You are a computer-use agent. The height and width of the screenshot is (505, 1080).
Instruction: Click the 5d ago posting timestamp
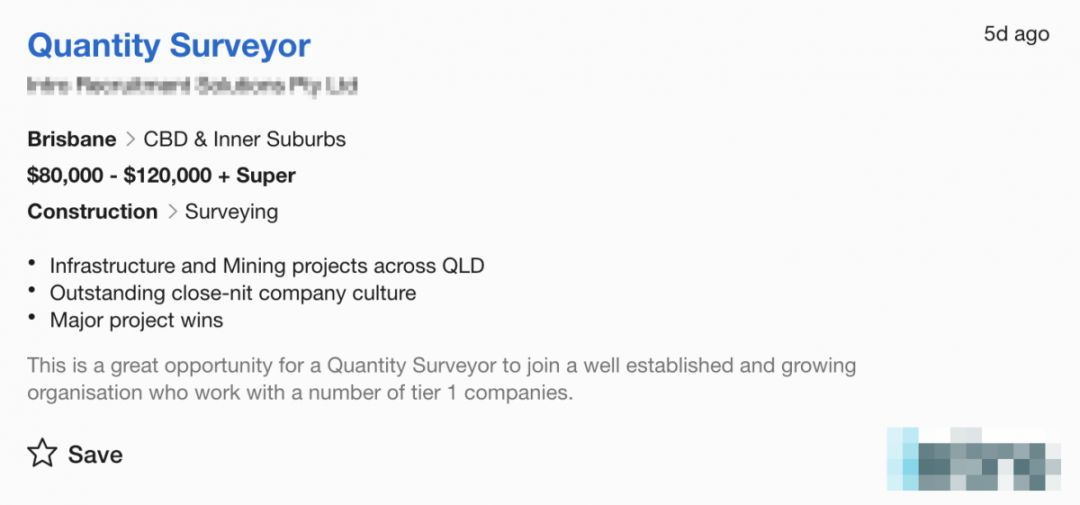[1016, 34]
